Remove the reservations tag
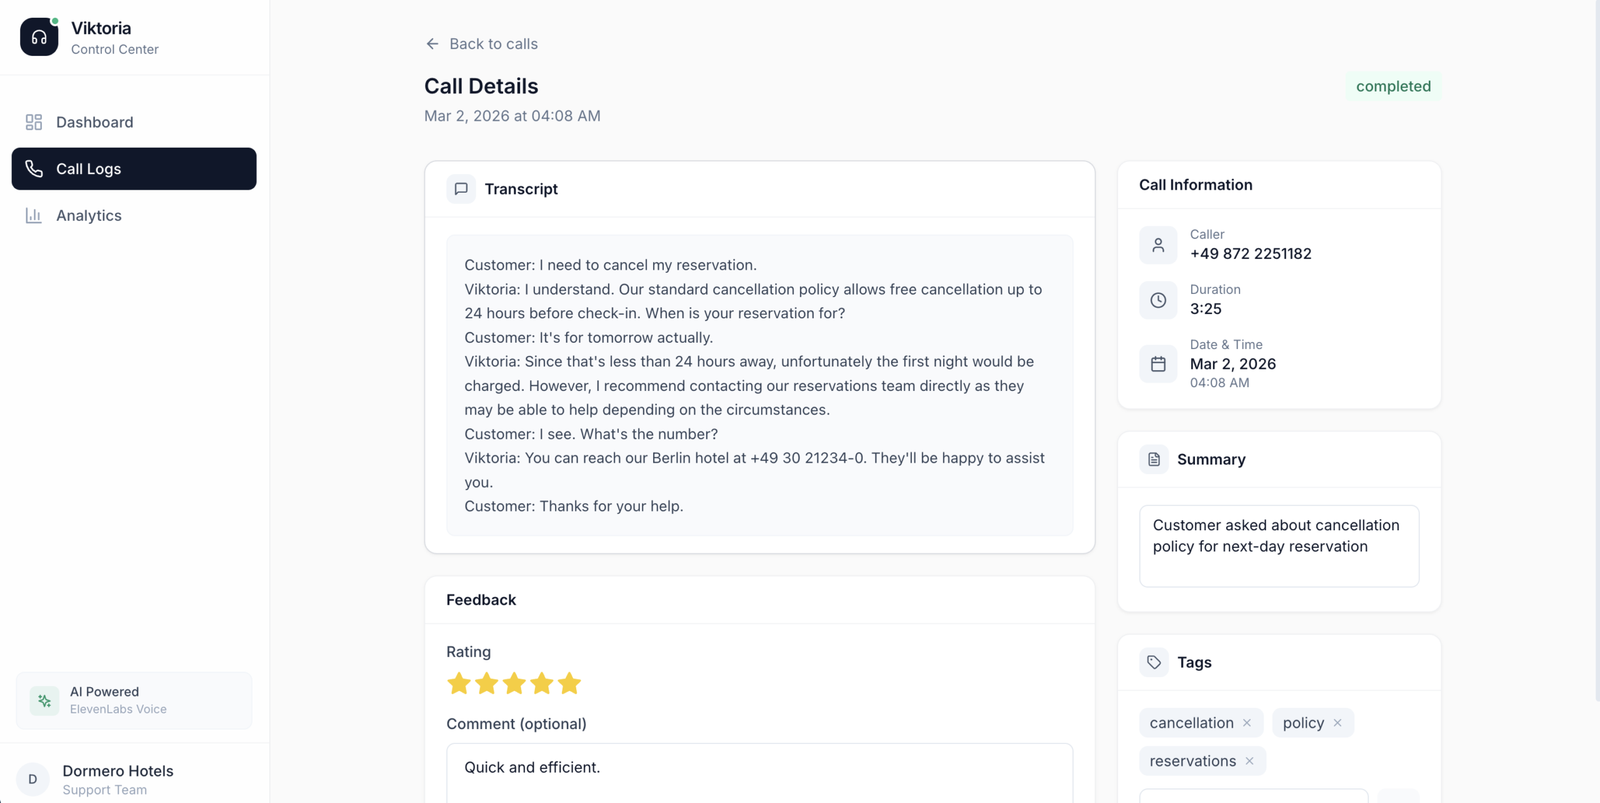This screenshot has width=1600, height=803. pos(1249,761)
